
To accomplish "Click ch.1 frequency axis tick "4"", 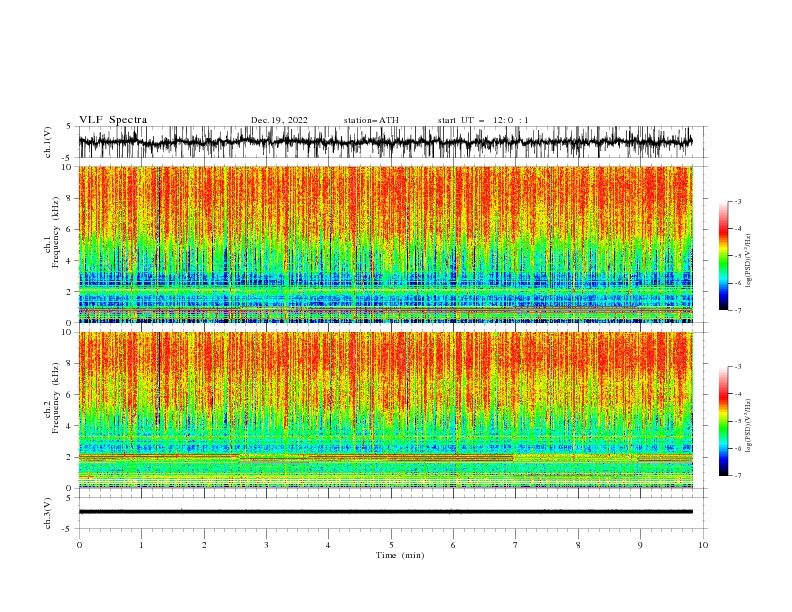I will (69, 261).
